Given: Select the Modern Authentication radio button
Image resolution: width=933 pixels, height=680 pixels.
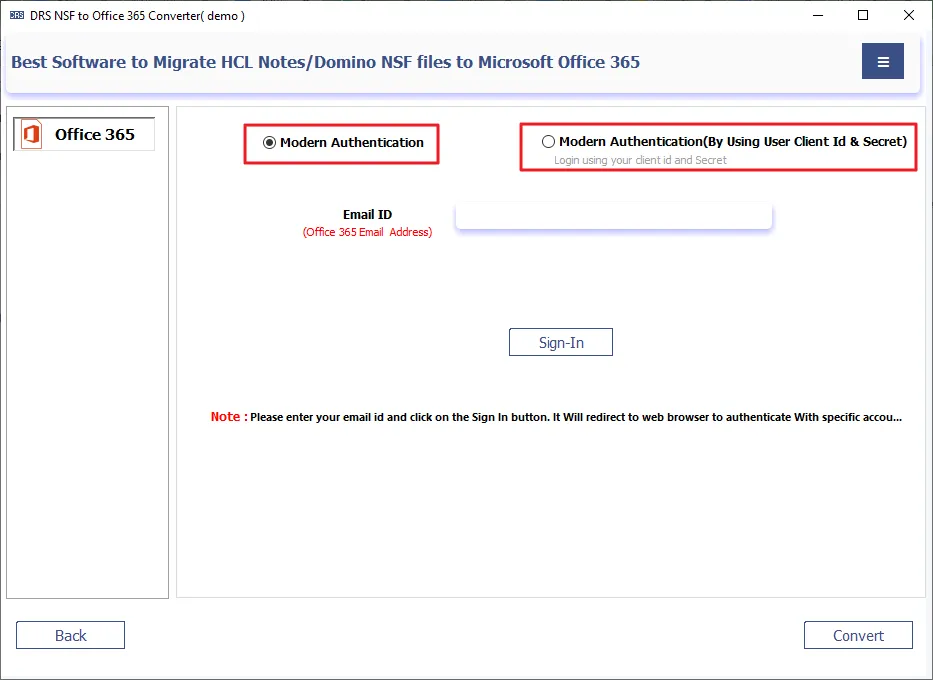Looking at the screenshot, I should click(269, 143).
